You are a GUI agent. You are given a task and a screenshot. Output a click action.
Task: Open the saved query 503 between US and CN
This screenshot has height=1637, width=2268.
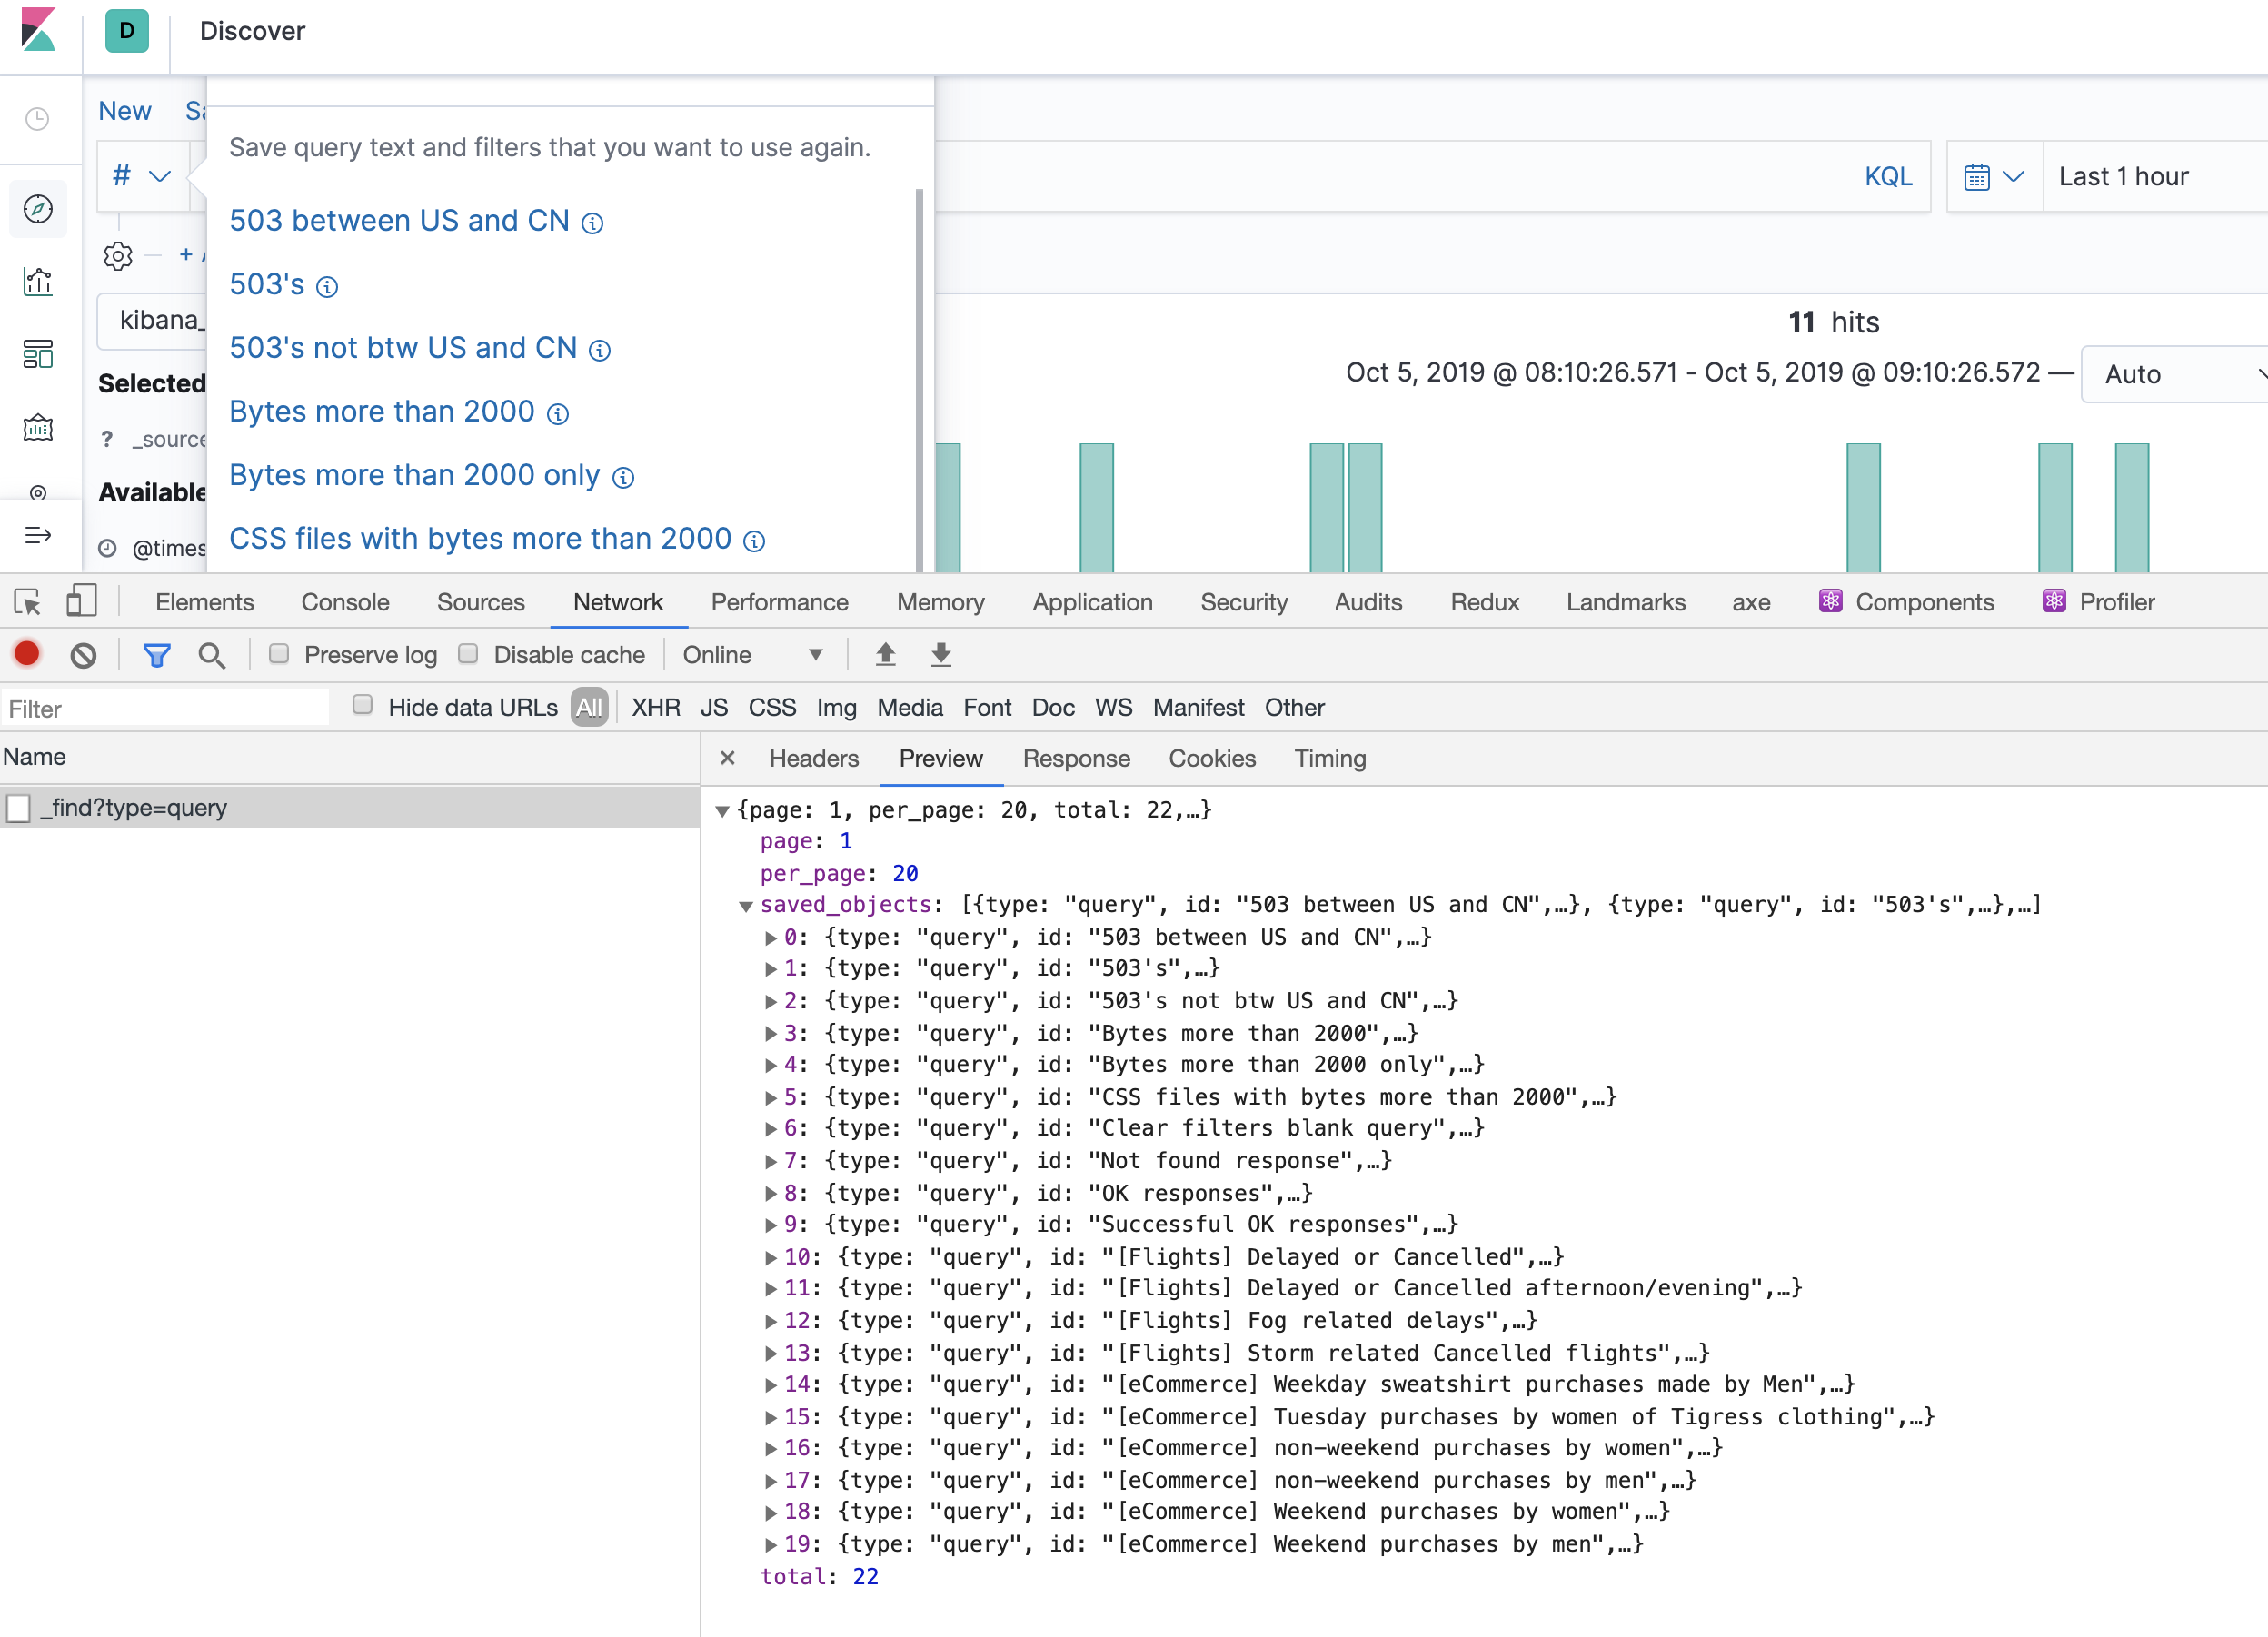tap(398, 220)
